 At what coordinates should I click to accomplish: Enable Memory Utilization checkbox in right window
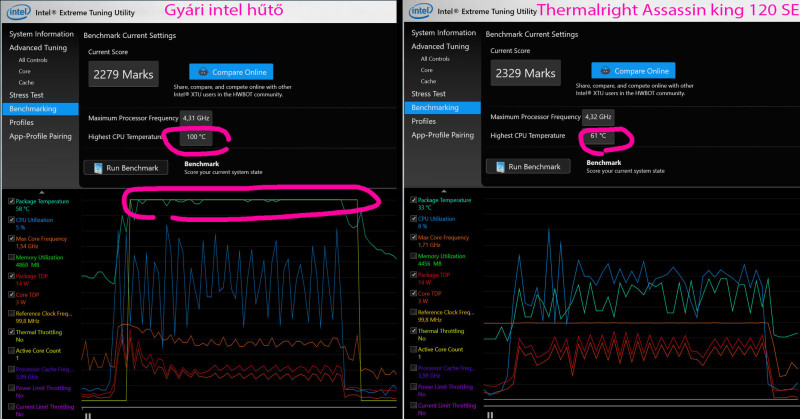click(x=413, y=256)
